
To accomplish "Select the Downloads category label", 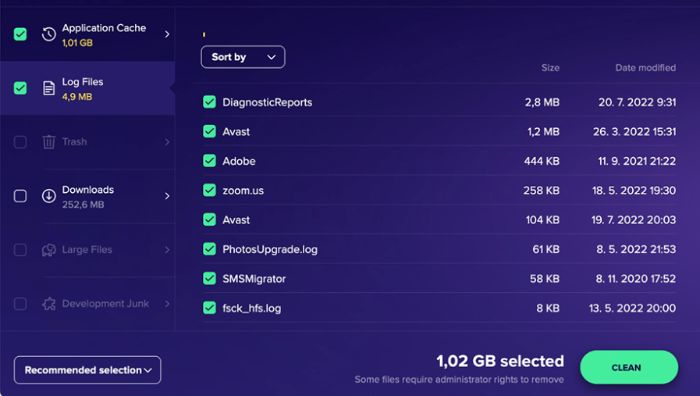I will coord(88,190).
